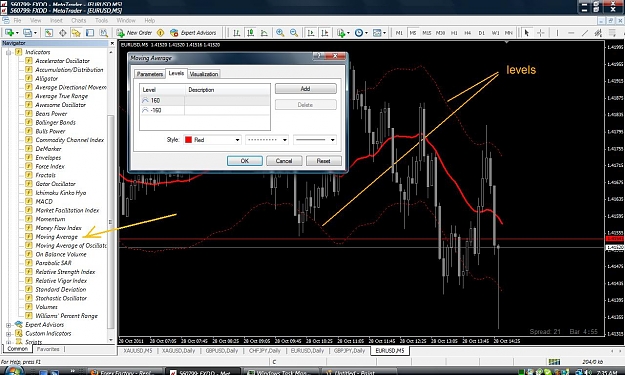Switch chart to candlesticks
The image size is (625, 375).
[x=251, y=33]
